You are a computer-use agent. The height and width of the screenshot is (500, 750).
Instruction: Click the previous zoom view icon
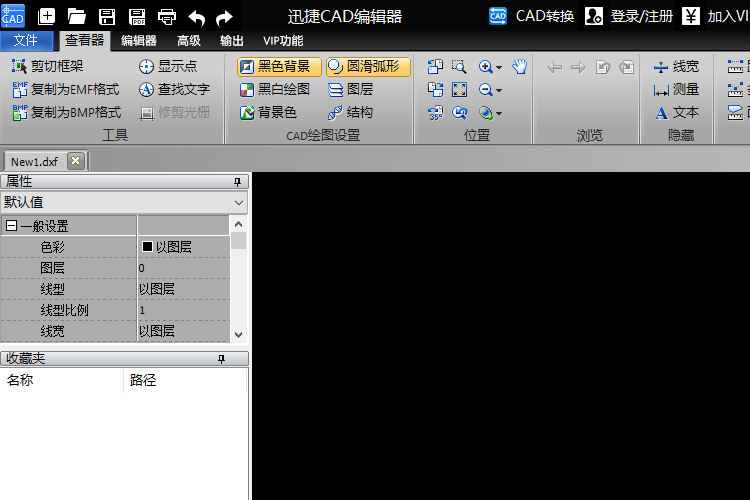[459, 113]
